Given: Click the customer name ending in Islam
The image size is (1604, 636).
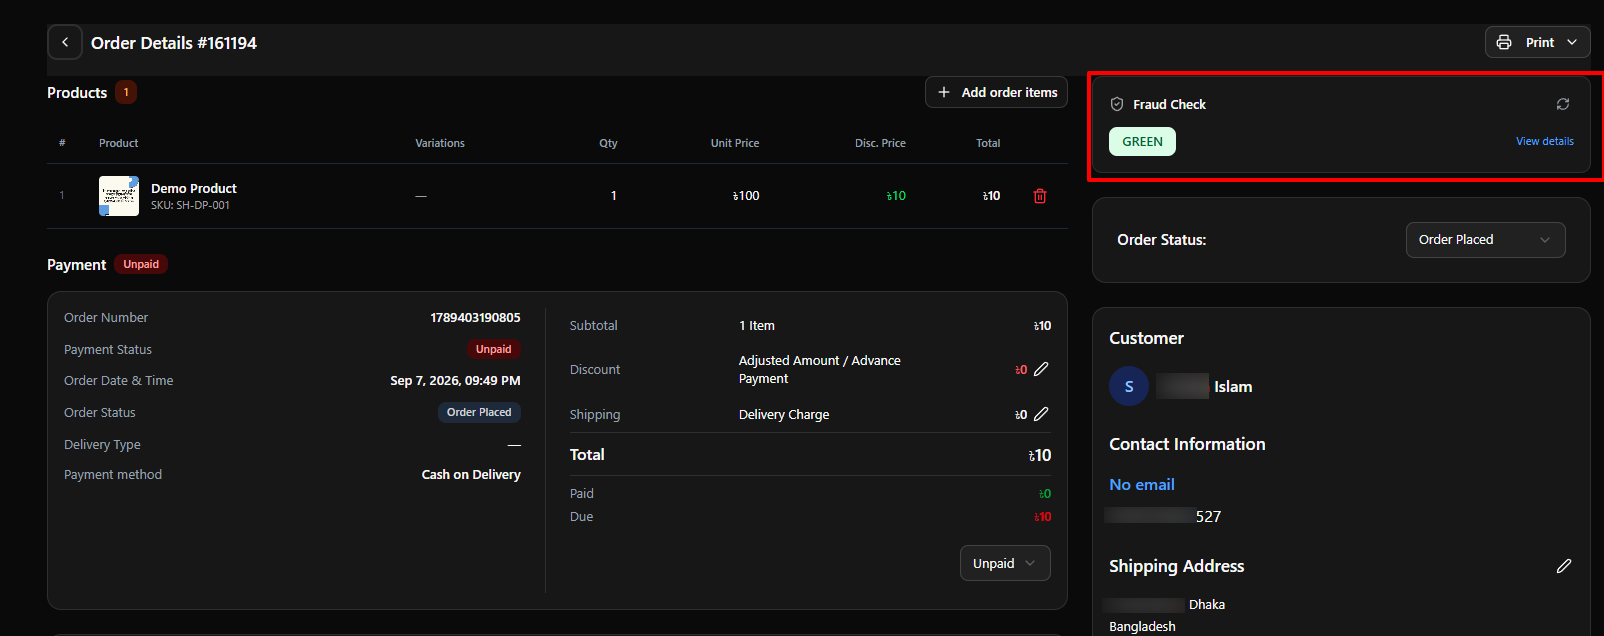Looking at the screenshot, I should [1204, 386].
